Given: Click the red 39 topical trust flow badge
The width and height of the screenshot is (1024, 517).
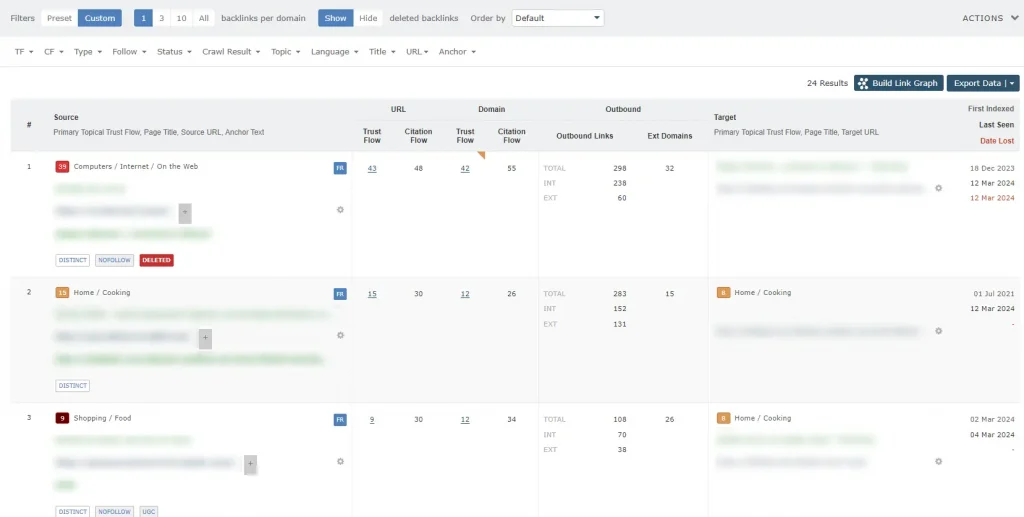Looking at the screenshot, I should (x=62, y=167).
